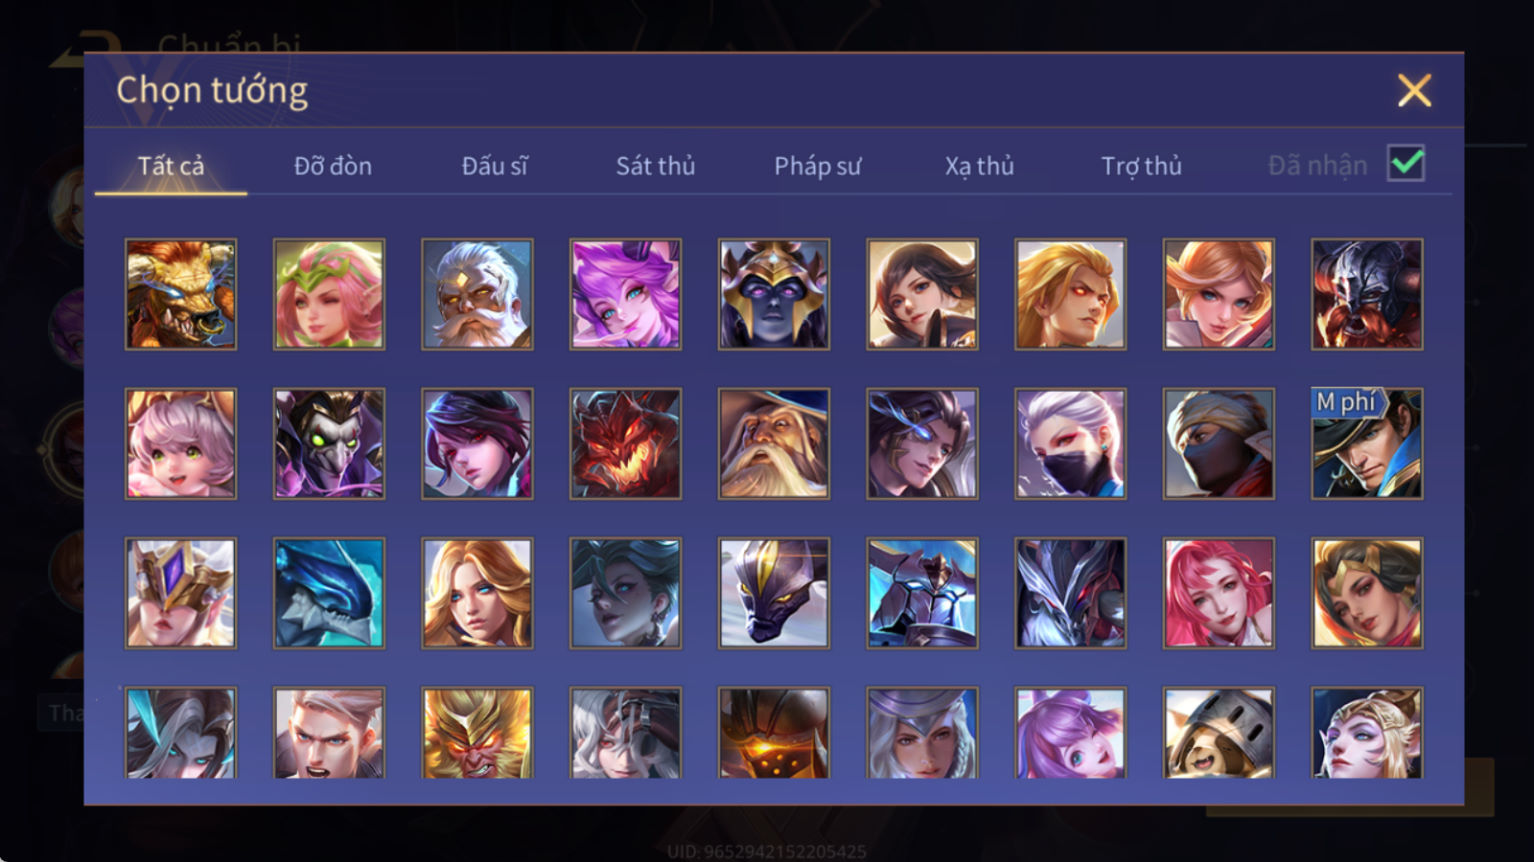The height and width of the screenshot is (862, 1534).
Task: Switch to the 'Trợ thủ' tab
Action: (1141, 166)
